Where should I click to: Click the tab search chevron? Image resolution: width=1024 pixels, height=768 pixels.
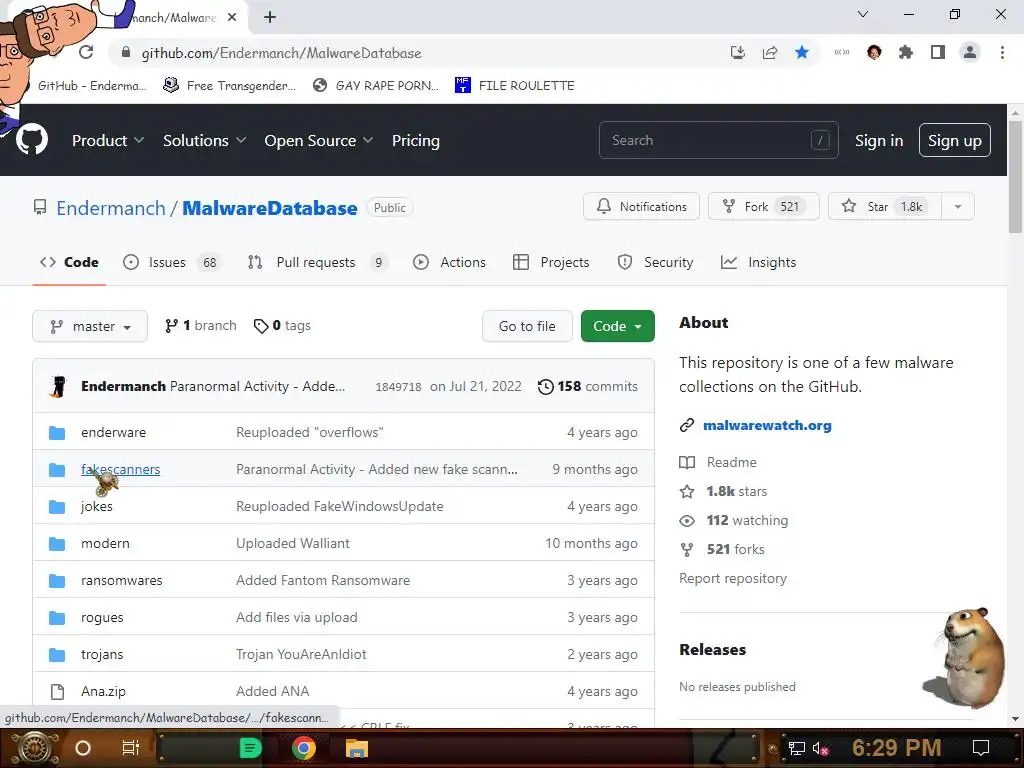(863, 14)
